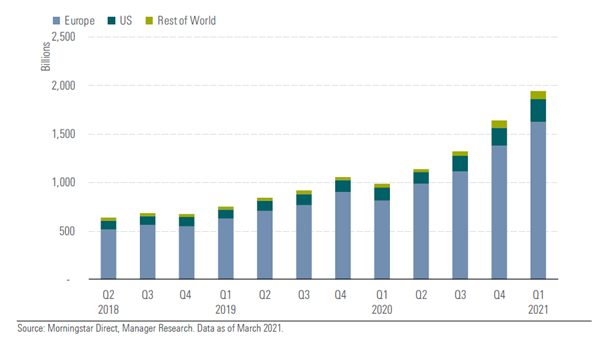The image size is (602, 360).
Task: Click the Q1 2021 x-axis label
Action: click(538, 302)
